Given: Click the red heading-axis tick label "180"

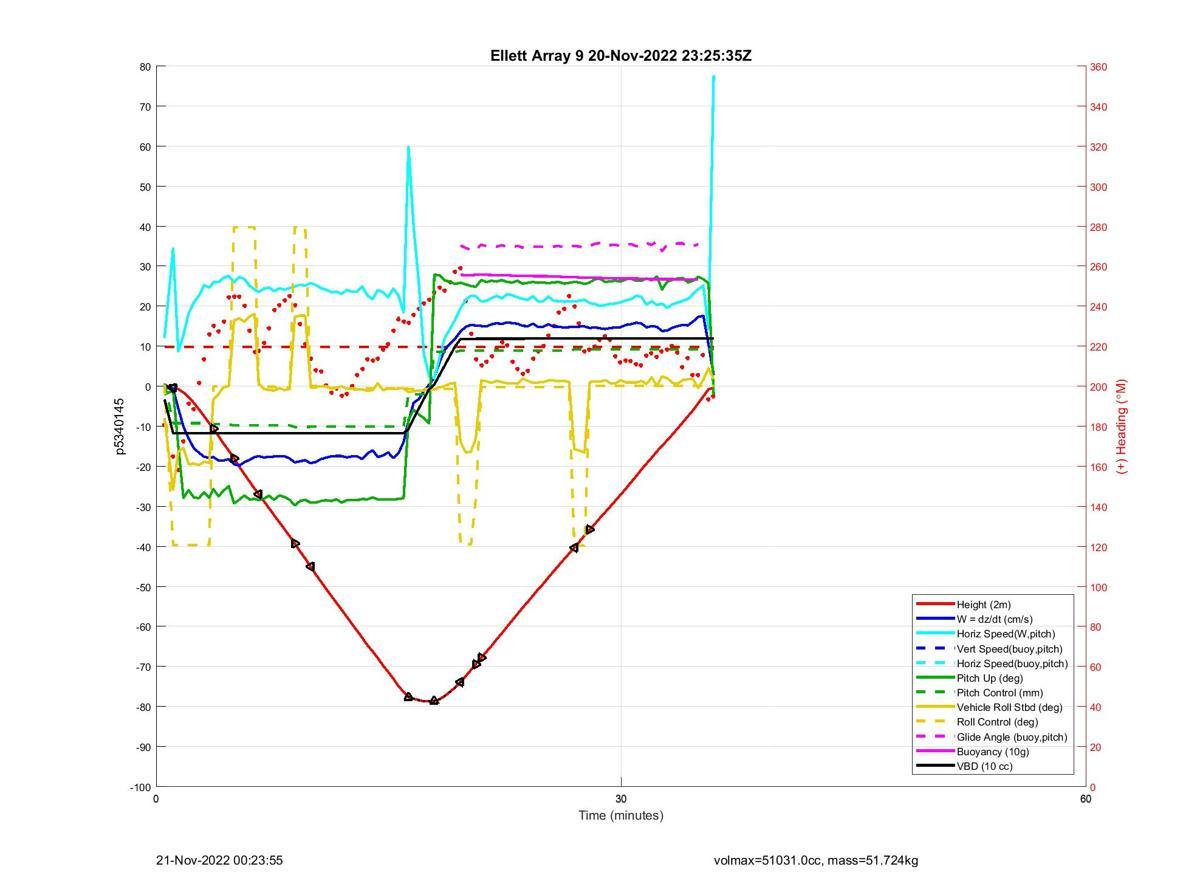Looking at the screenshot, I should click(1098, 427).
